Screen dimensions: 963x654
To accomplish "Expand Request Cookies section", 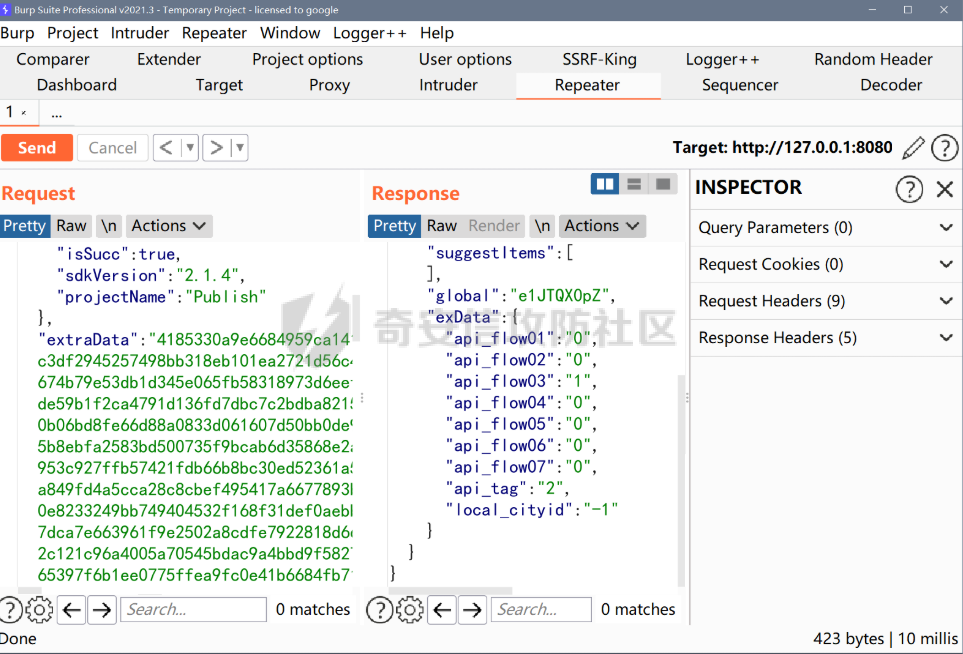I will pyautogui.click(x=826, y=265).
